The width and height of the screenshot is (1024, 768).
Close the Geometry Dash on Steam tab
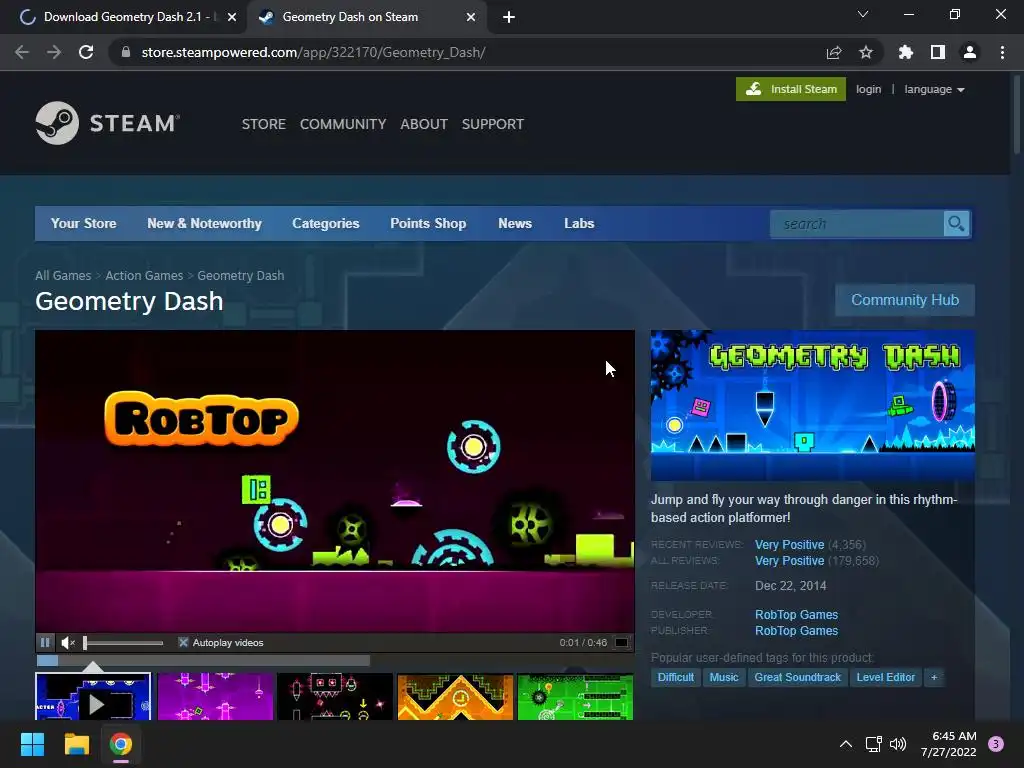(471, 18)
